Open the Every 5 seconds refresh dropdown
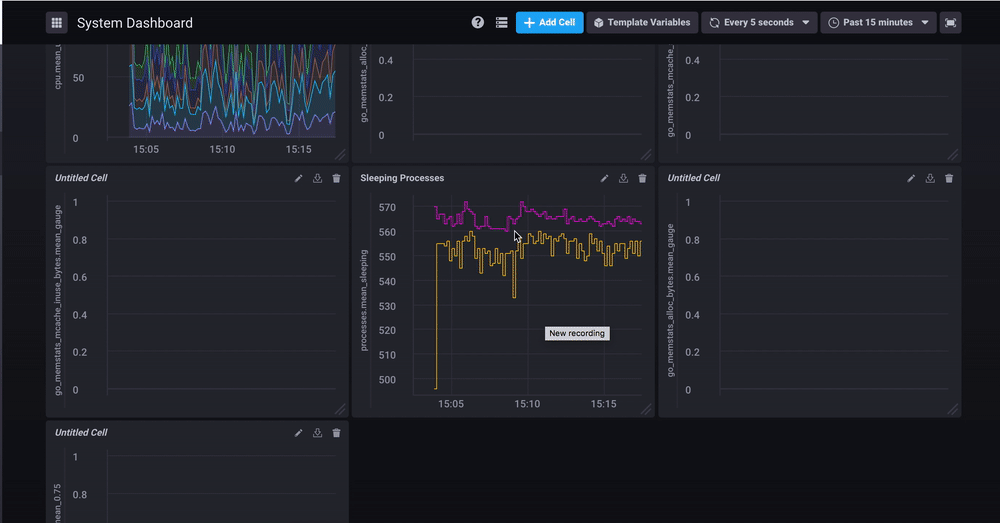 click(760, 22)
